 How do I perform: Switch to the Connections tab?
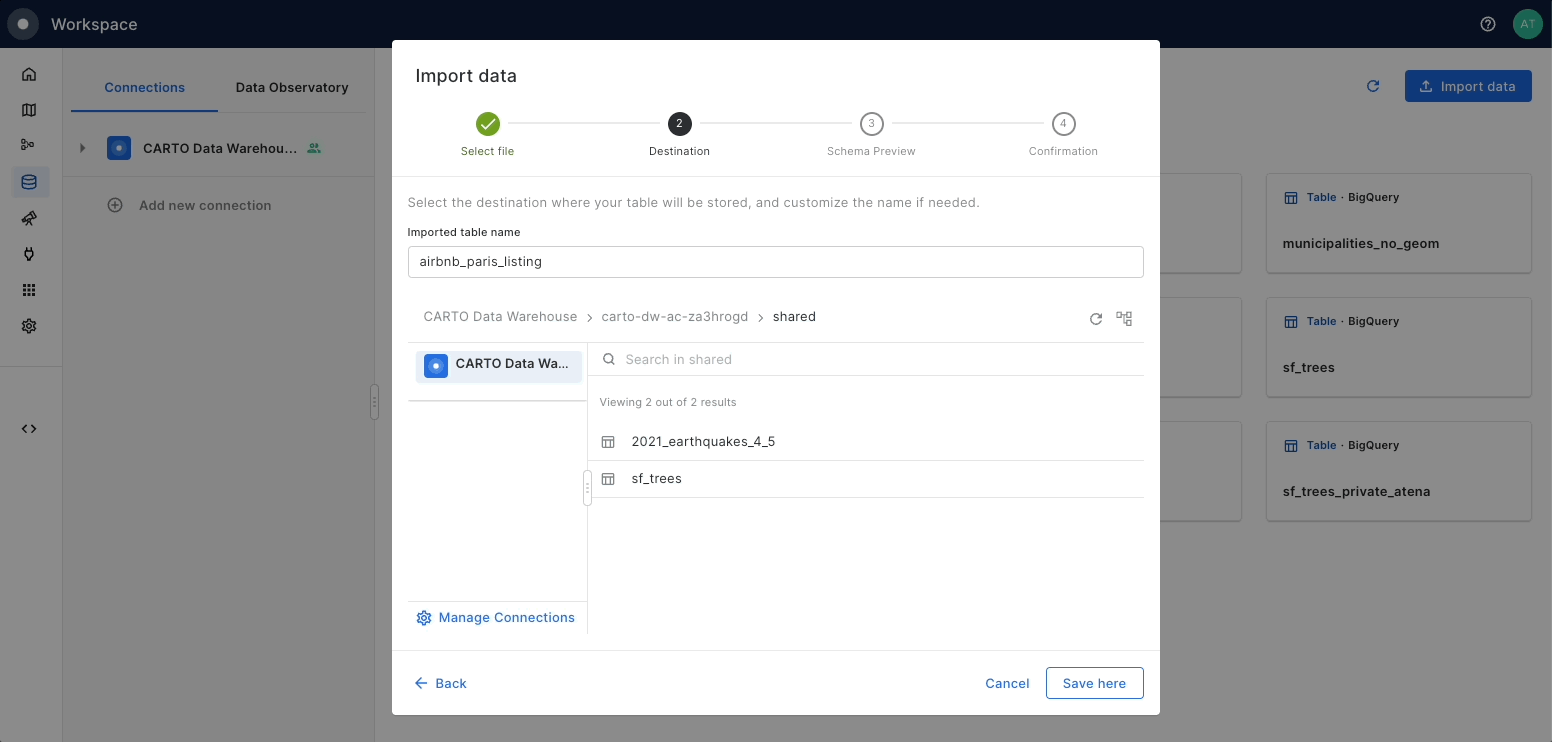(144, 88)
